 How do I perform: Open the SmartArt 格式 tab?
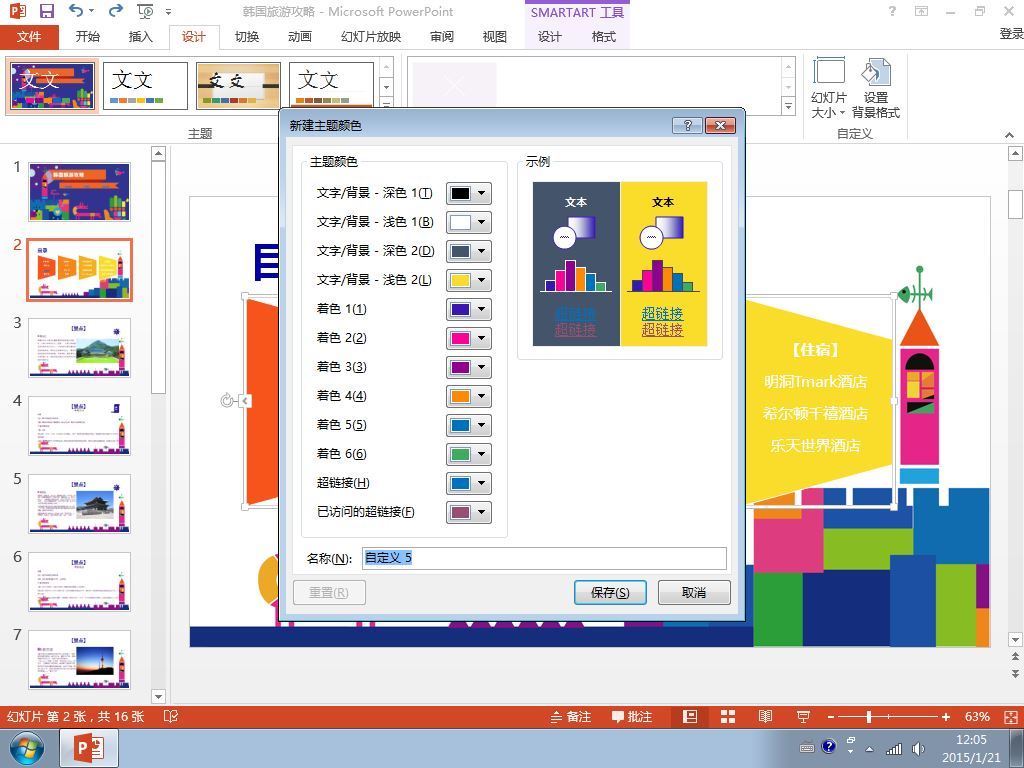click(x=603, y=37)
